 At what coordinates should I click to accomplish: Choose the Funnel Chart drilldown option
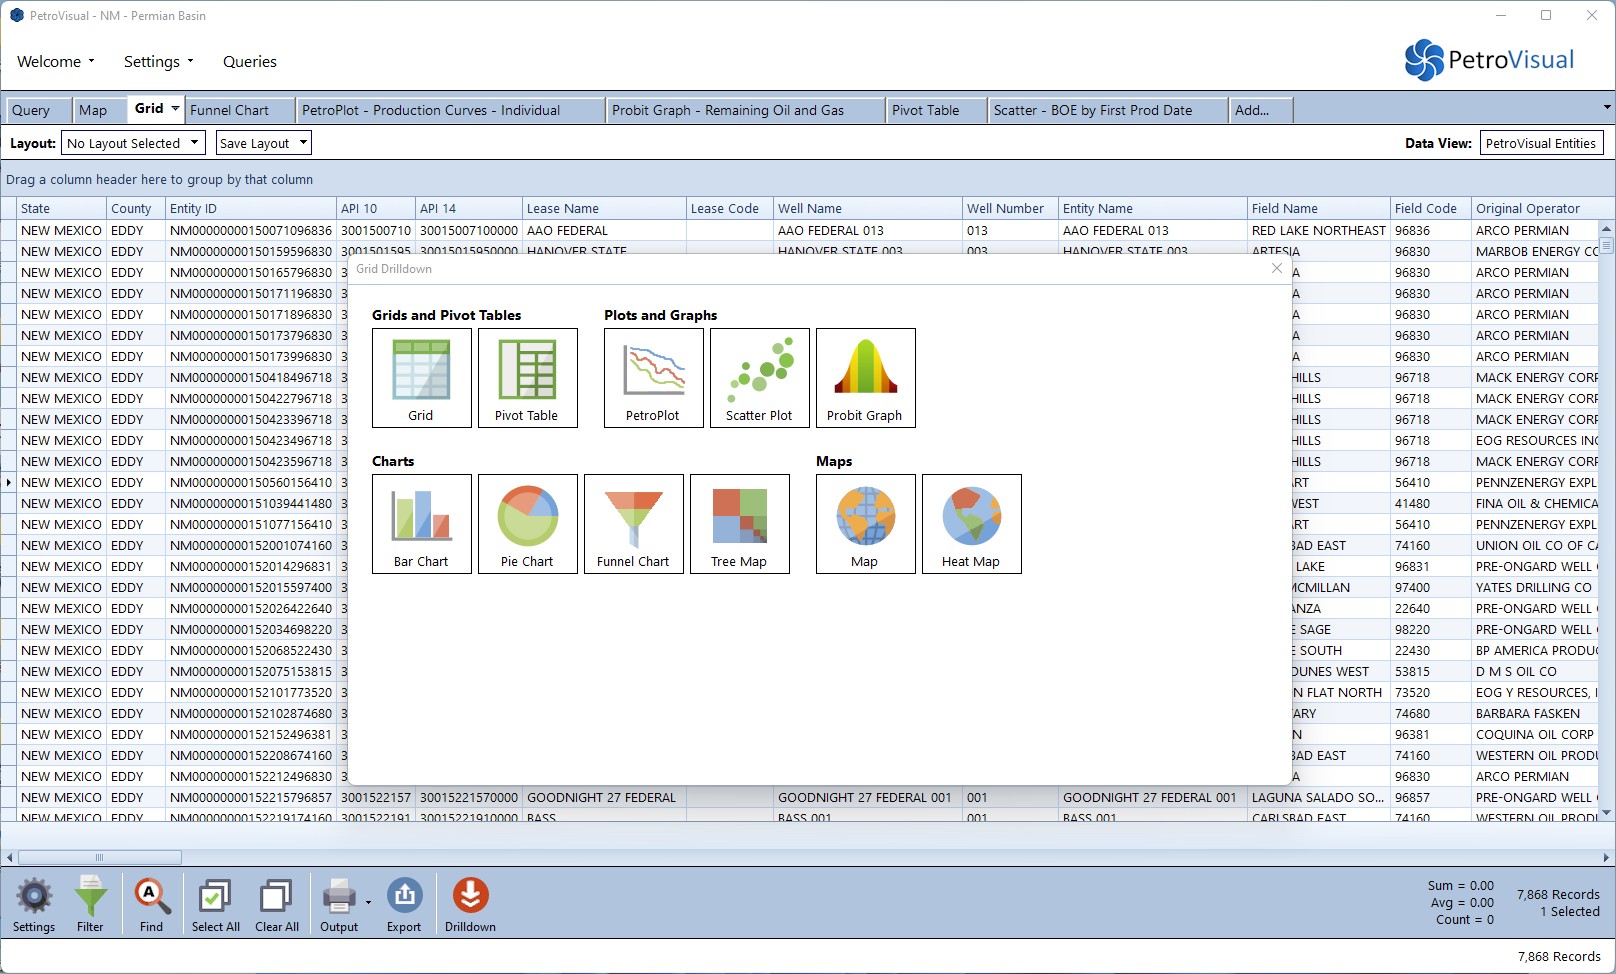(x=633, y=524)
